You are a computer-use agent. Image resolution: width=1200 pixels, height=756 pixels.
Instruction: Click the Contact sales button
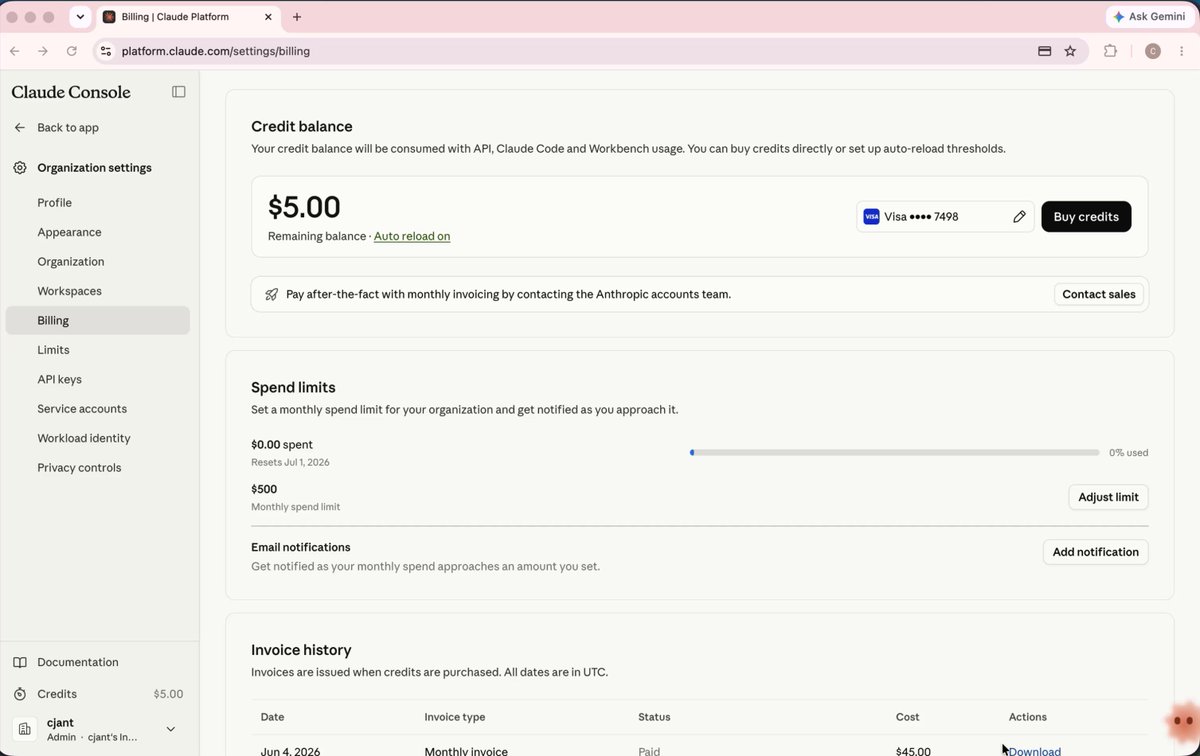coord(1099,295)
